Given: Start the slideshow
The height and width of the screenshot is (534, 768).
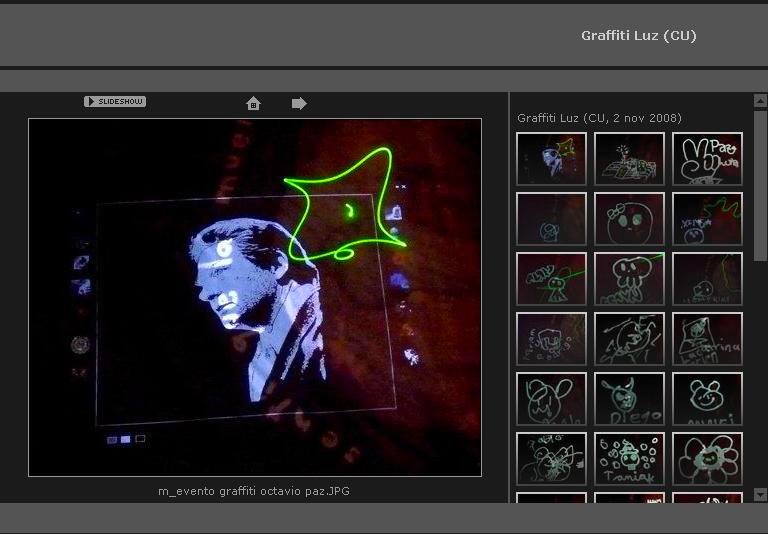Looking at the screenshot, I should [x=115, y=102].
